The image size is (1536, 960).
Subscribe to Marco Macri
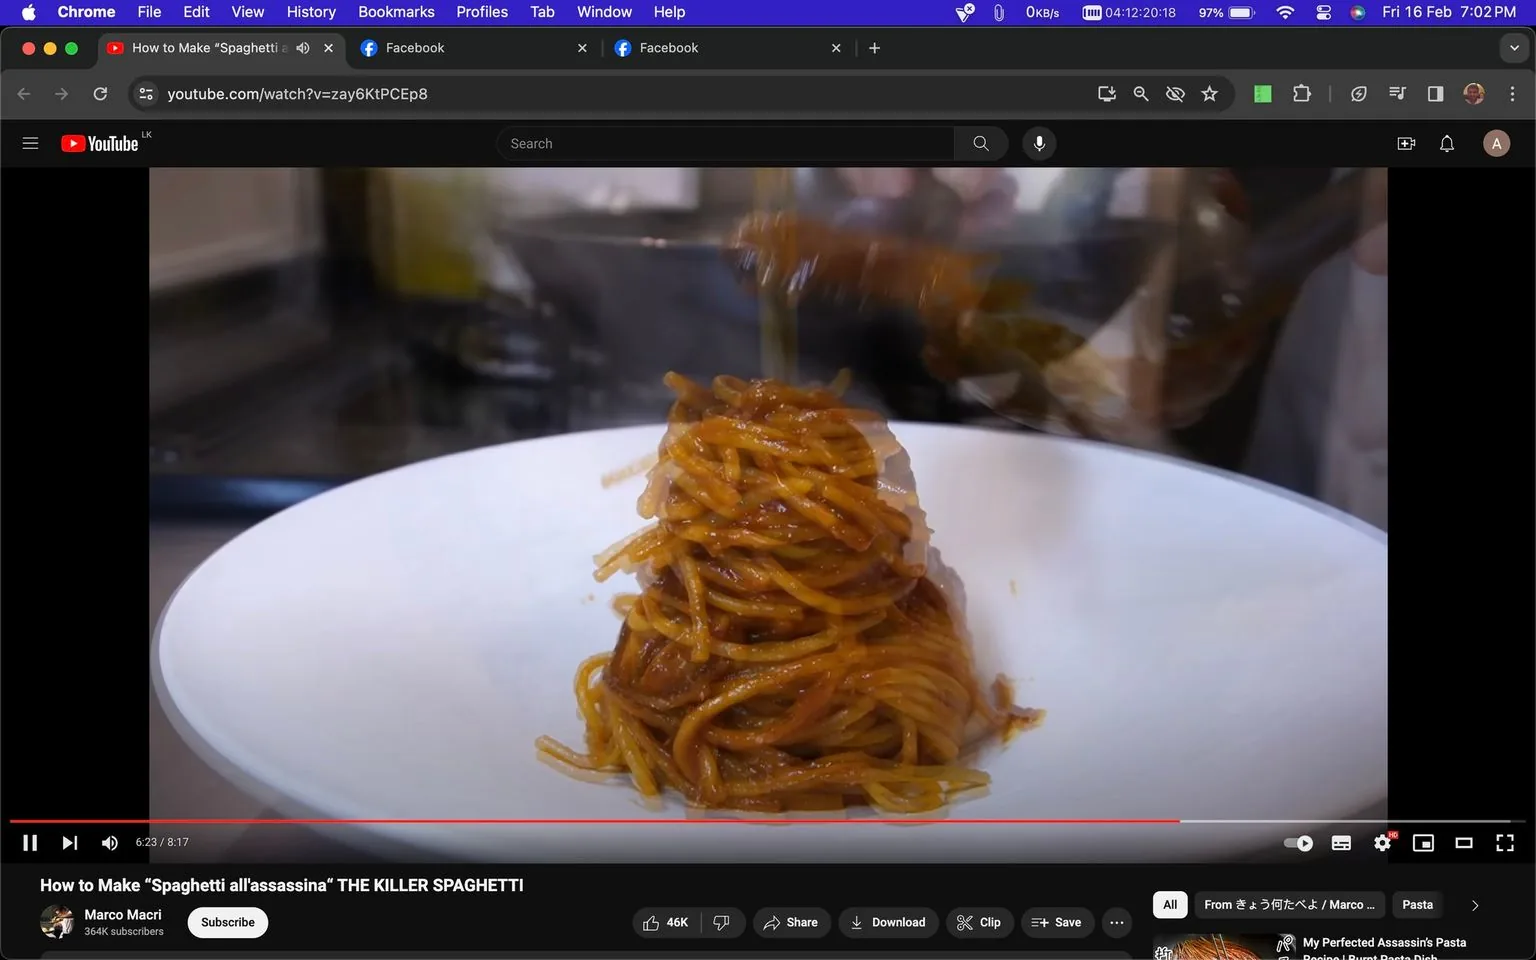(227, 922)
